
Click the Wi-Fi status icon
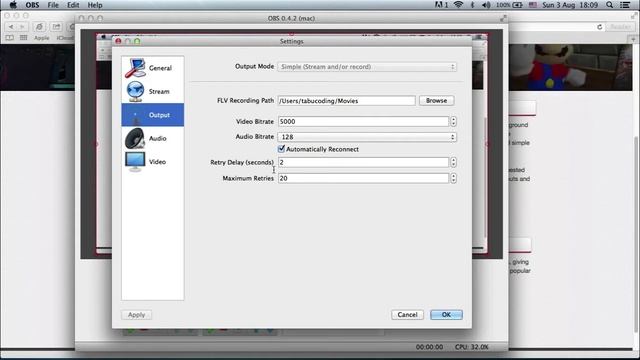click(458, 5)
